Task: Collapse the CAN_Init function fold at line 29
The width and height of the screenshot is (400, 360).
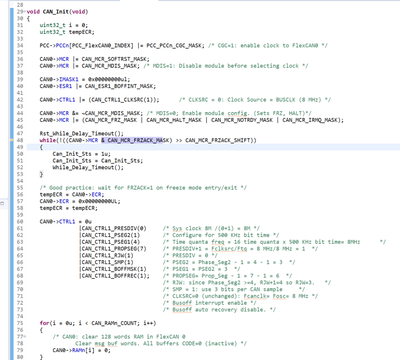Action: click(x=25, y=11)
